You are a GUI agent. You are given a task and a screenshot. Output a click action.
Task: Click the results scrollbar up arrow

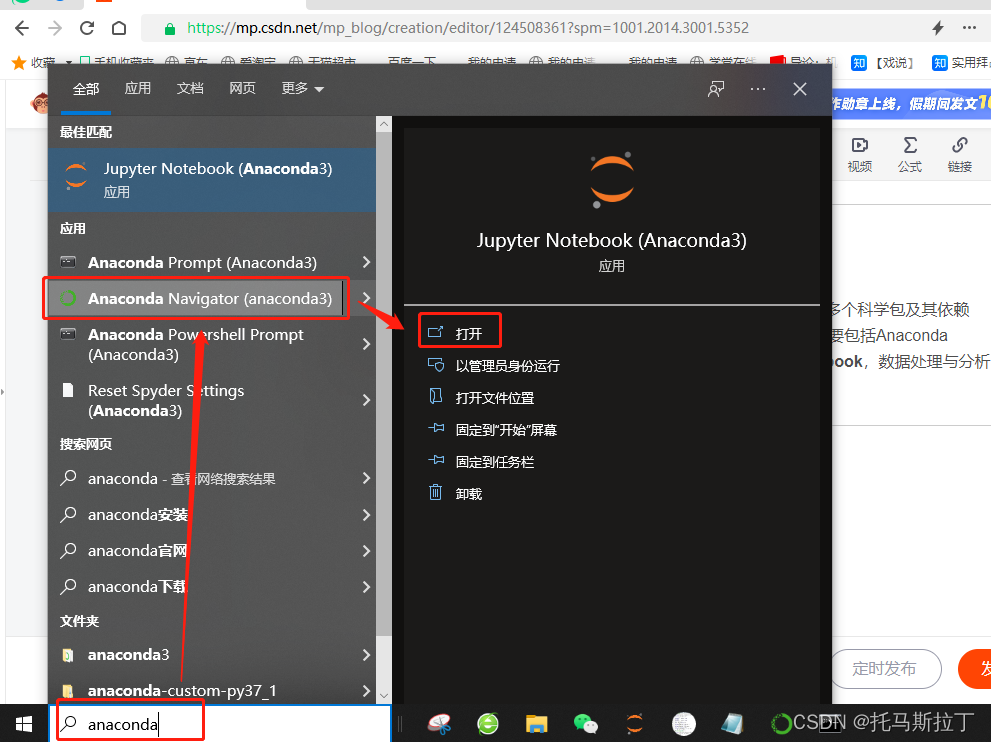384,125
